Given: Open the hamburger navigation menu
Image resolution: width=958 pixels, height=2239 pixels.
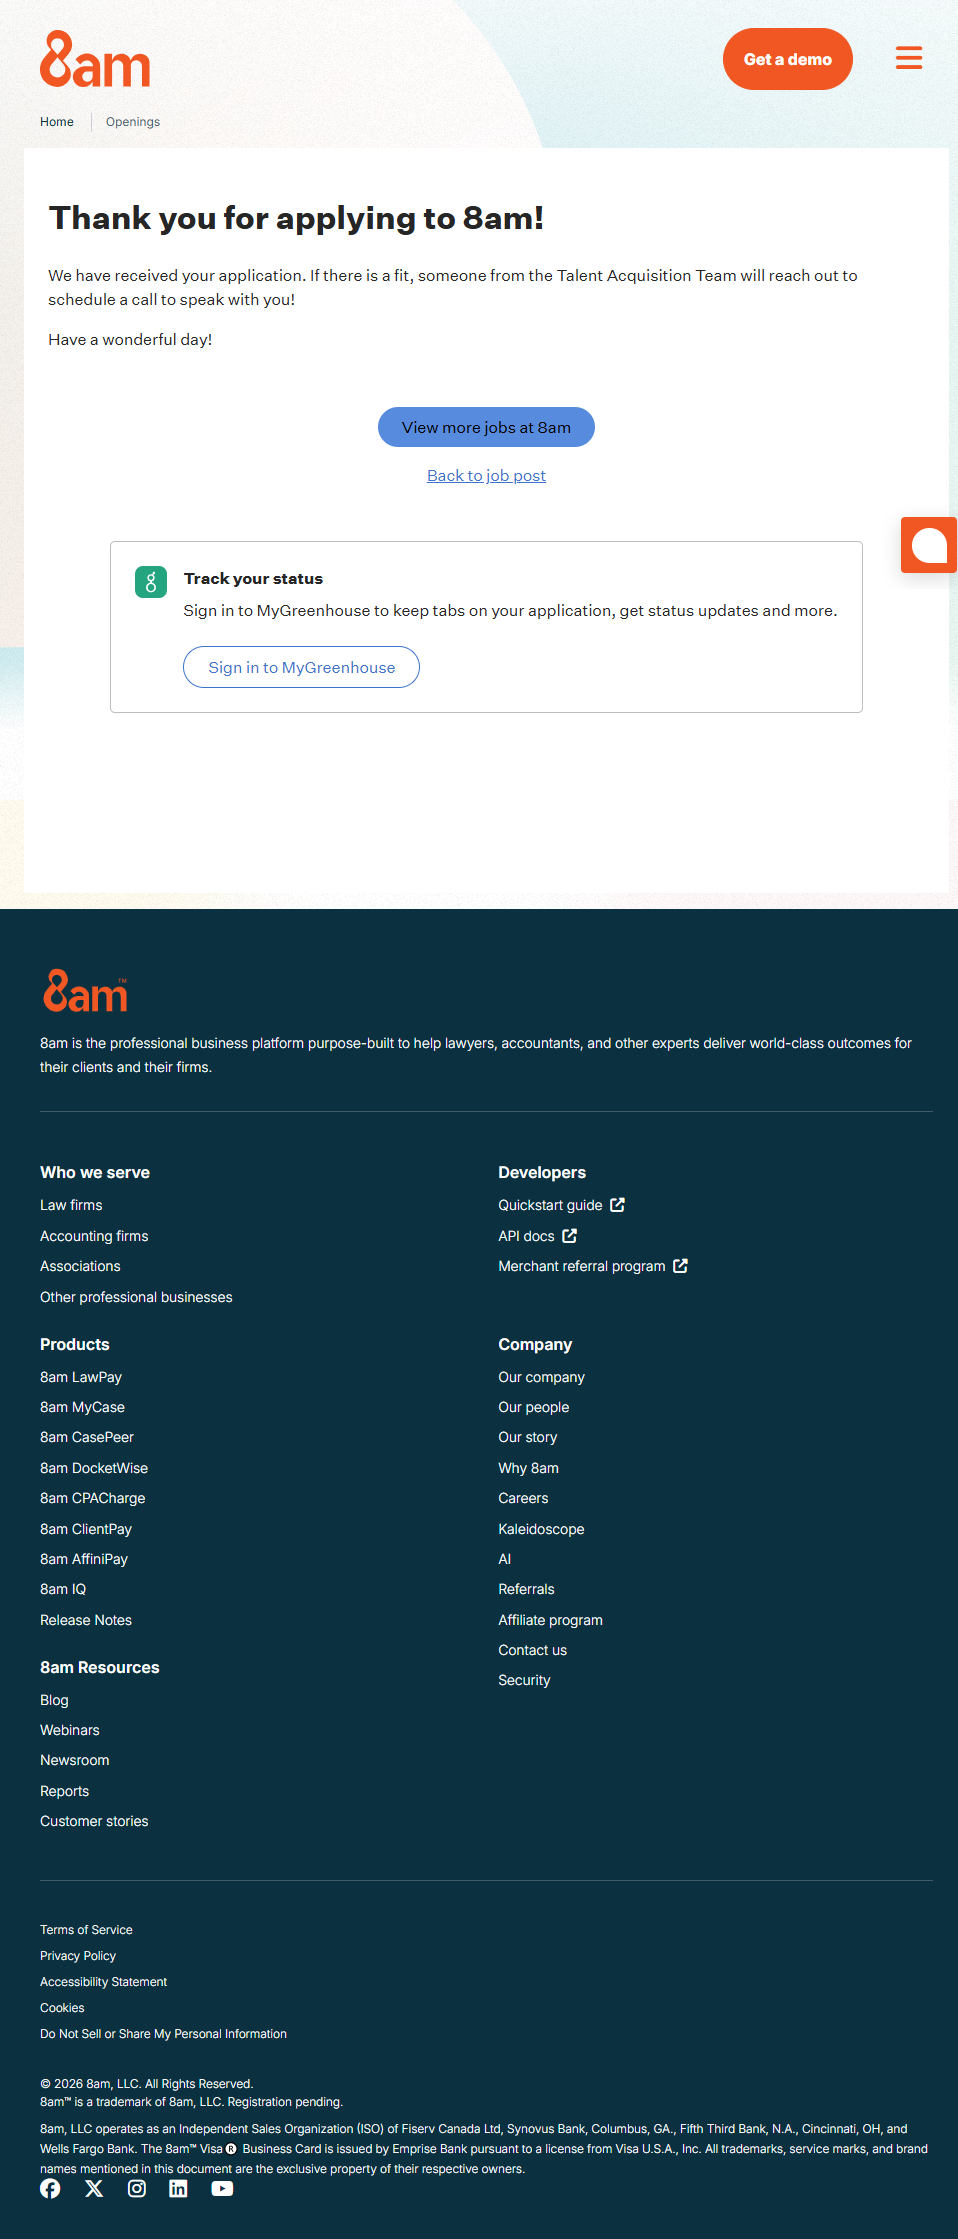Looking at the screenshot, I should coord(908,58).
